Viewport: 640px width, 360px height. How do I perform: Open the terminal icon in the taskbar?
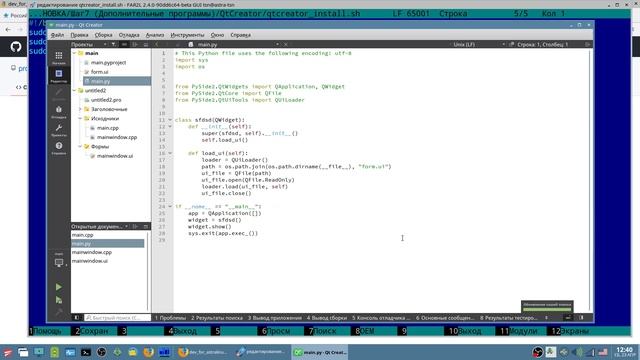[86, 352]
